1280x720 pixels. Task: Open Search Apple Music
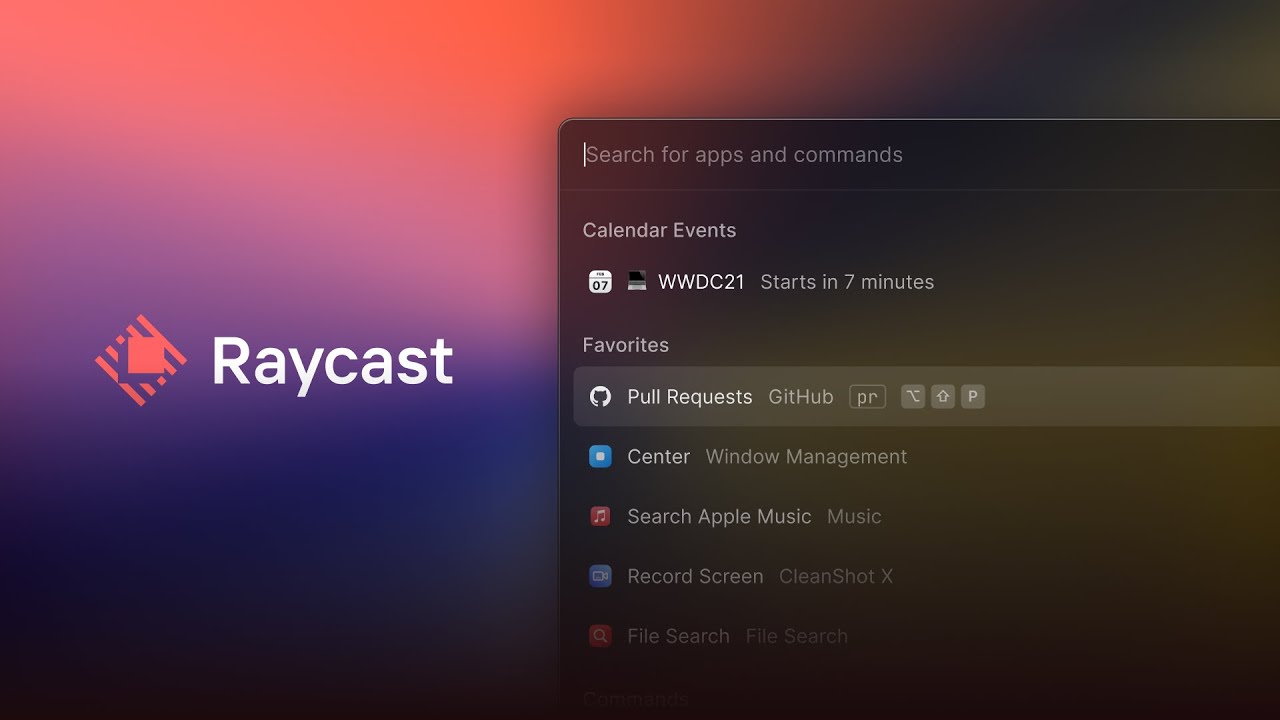(x=719, y=516)
